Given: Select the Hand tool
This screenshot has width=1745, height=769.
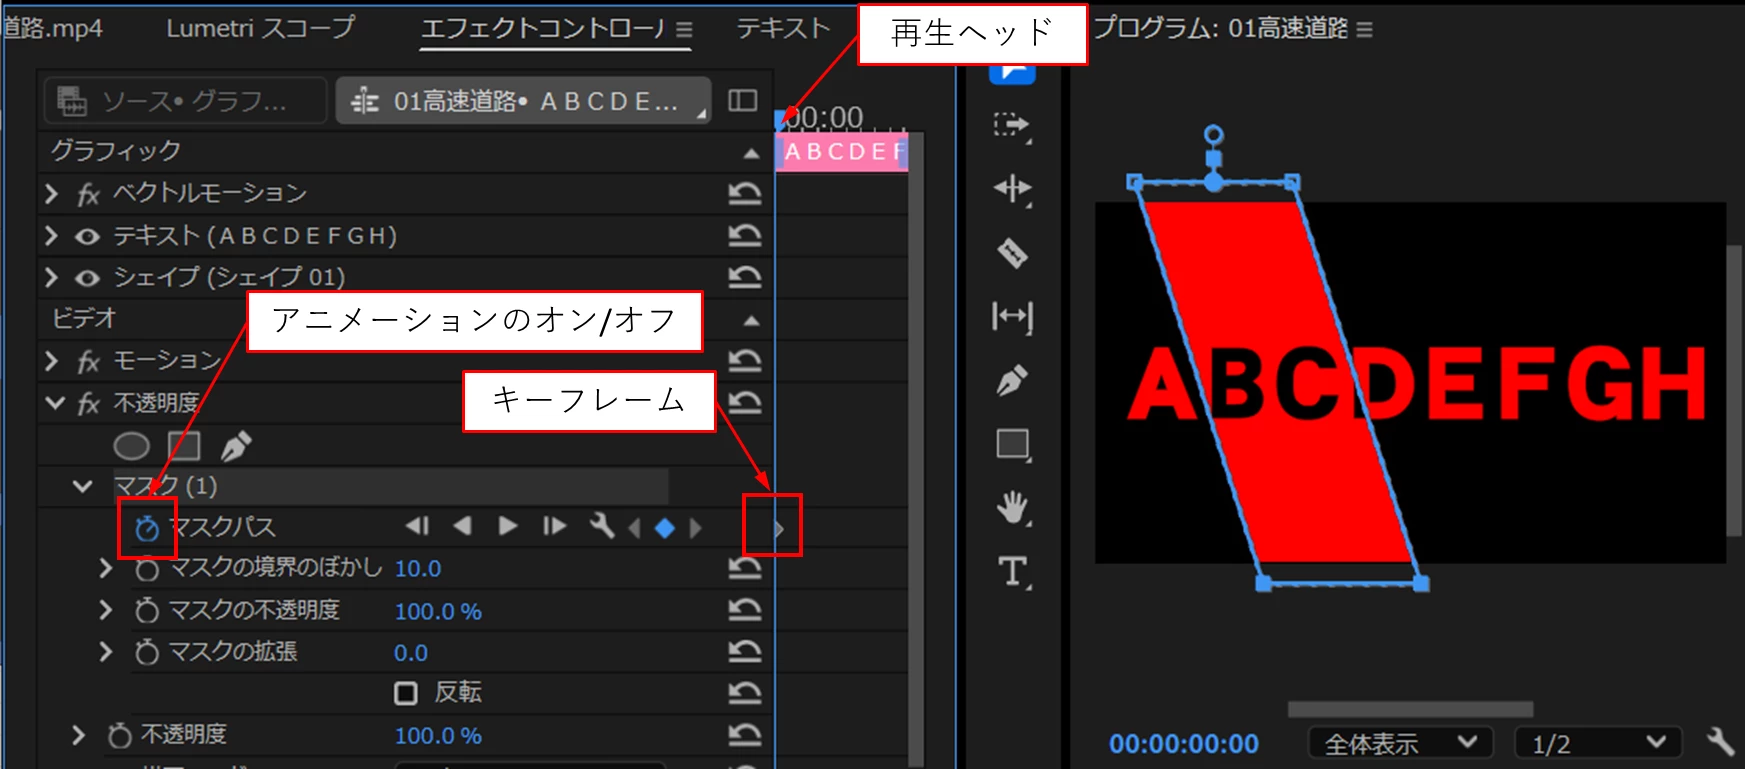Looking at the screenshot, I should point(1013,508).
